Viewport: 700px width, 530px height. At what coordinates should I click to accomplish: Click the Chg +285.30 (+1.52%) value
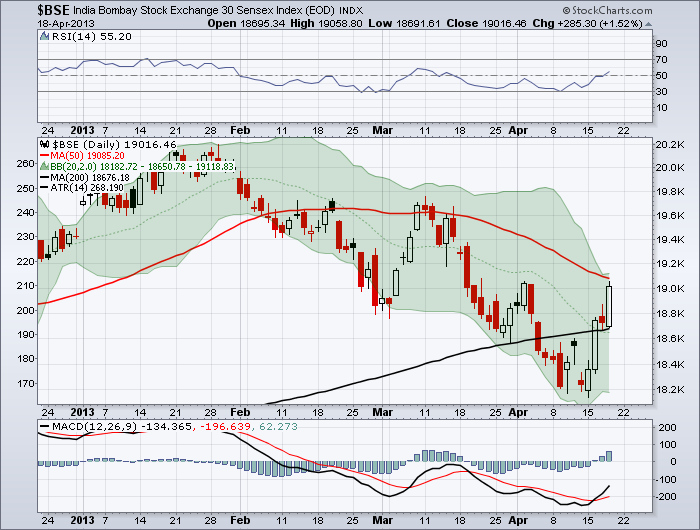coord(599,24)
